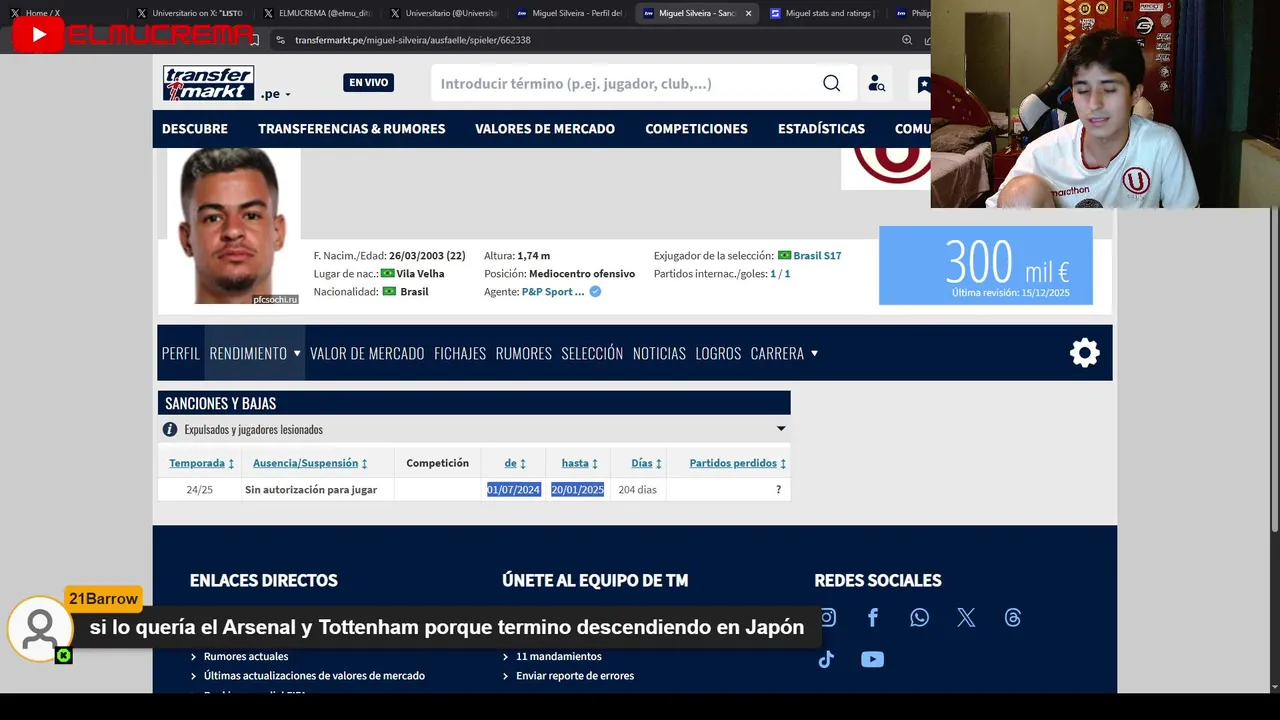Image resolution: width=1280 pixels, height=720 pixels.
Task: Open VALORES DE MERCADO menu
Action: (x=545, y=129)
